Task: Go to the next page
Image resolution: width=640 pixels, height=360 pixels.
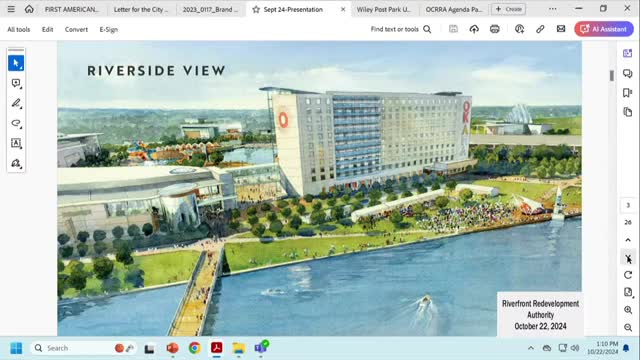Action: 628,258
